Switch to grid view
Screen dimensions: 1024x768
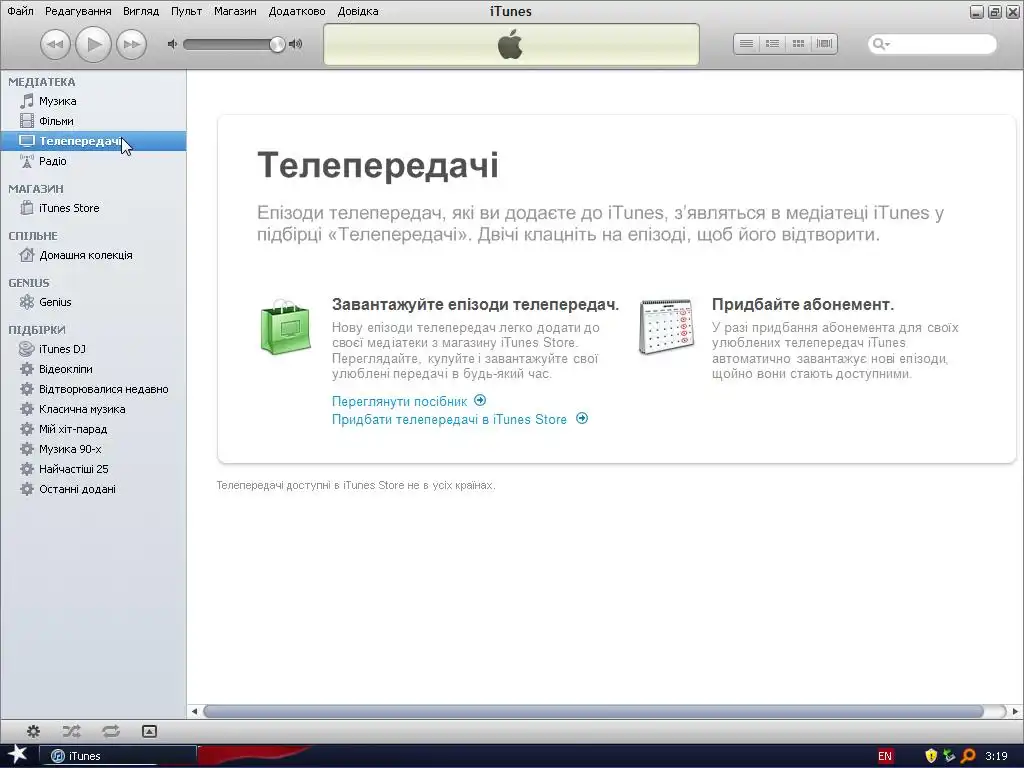798,44
